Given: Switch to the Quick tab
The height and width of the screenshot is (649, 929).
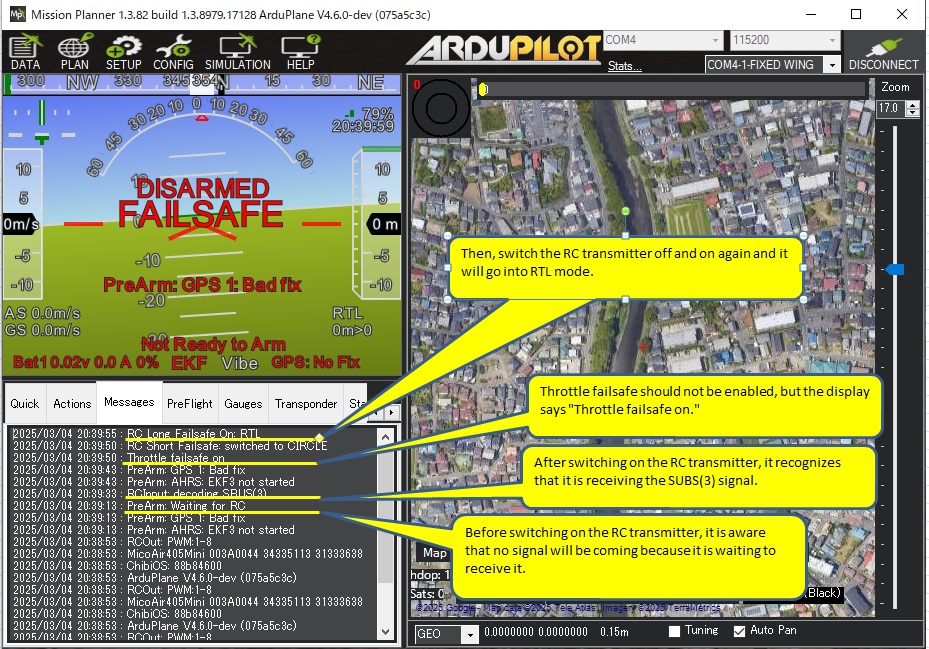Looking at the screenshot, I should pos(24,404).
